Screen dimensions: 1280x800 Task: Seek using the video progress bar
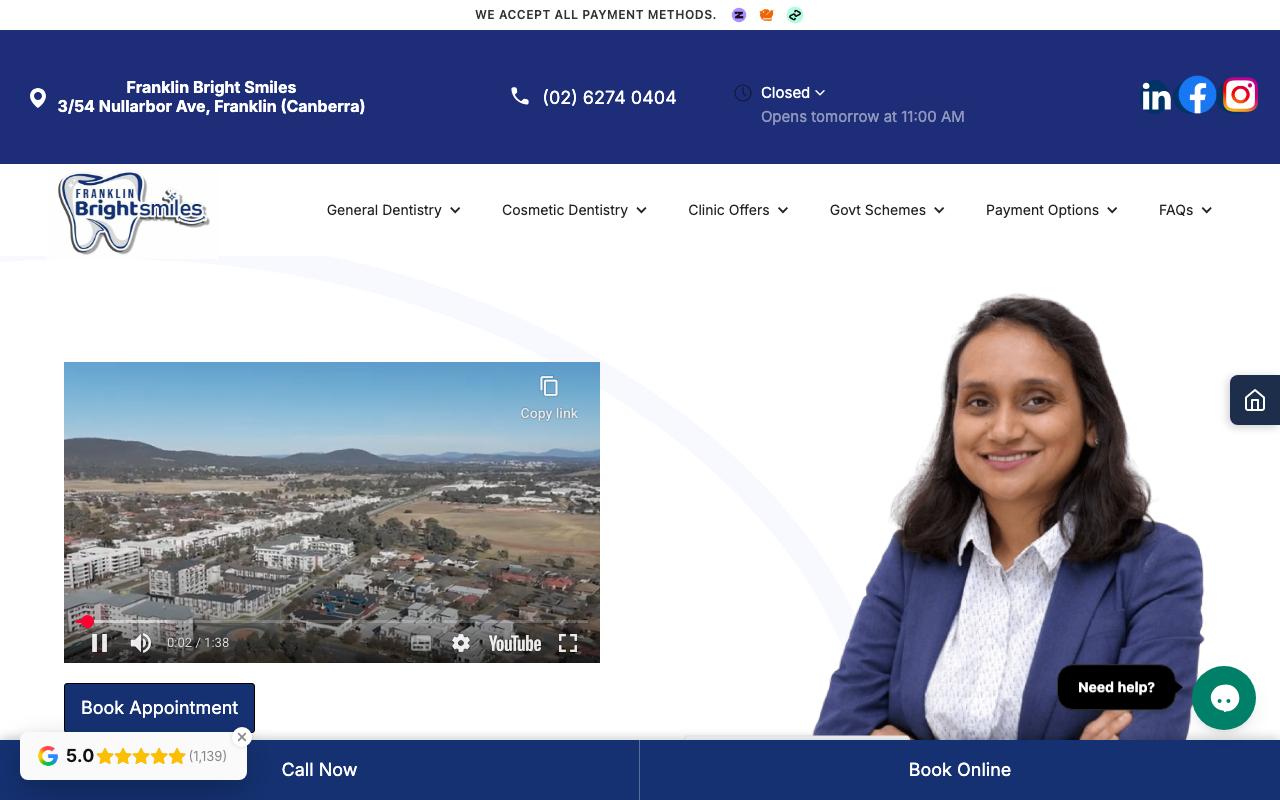332,622
